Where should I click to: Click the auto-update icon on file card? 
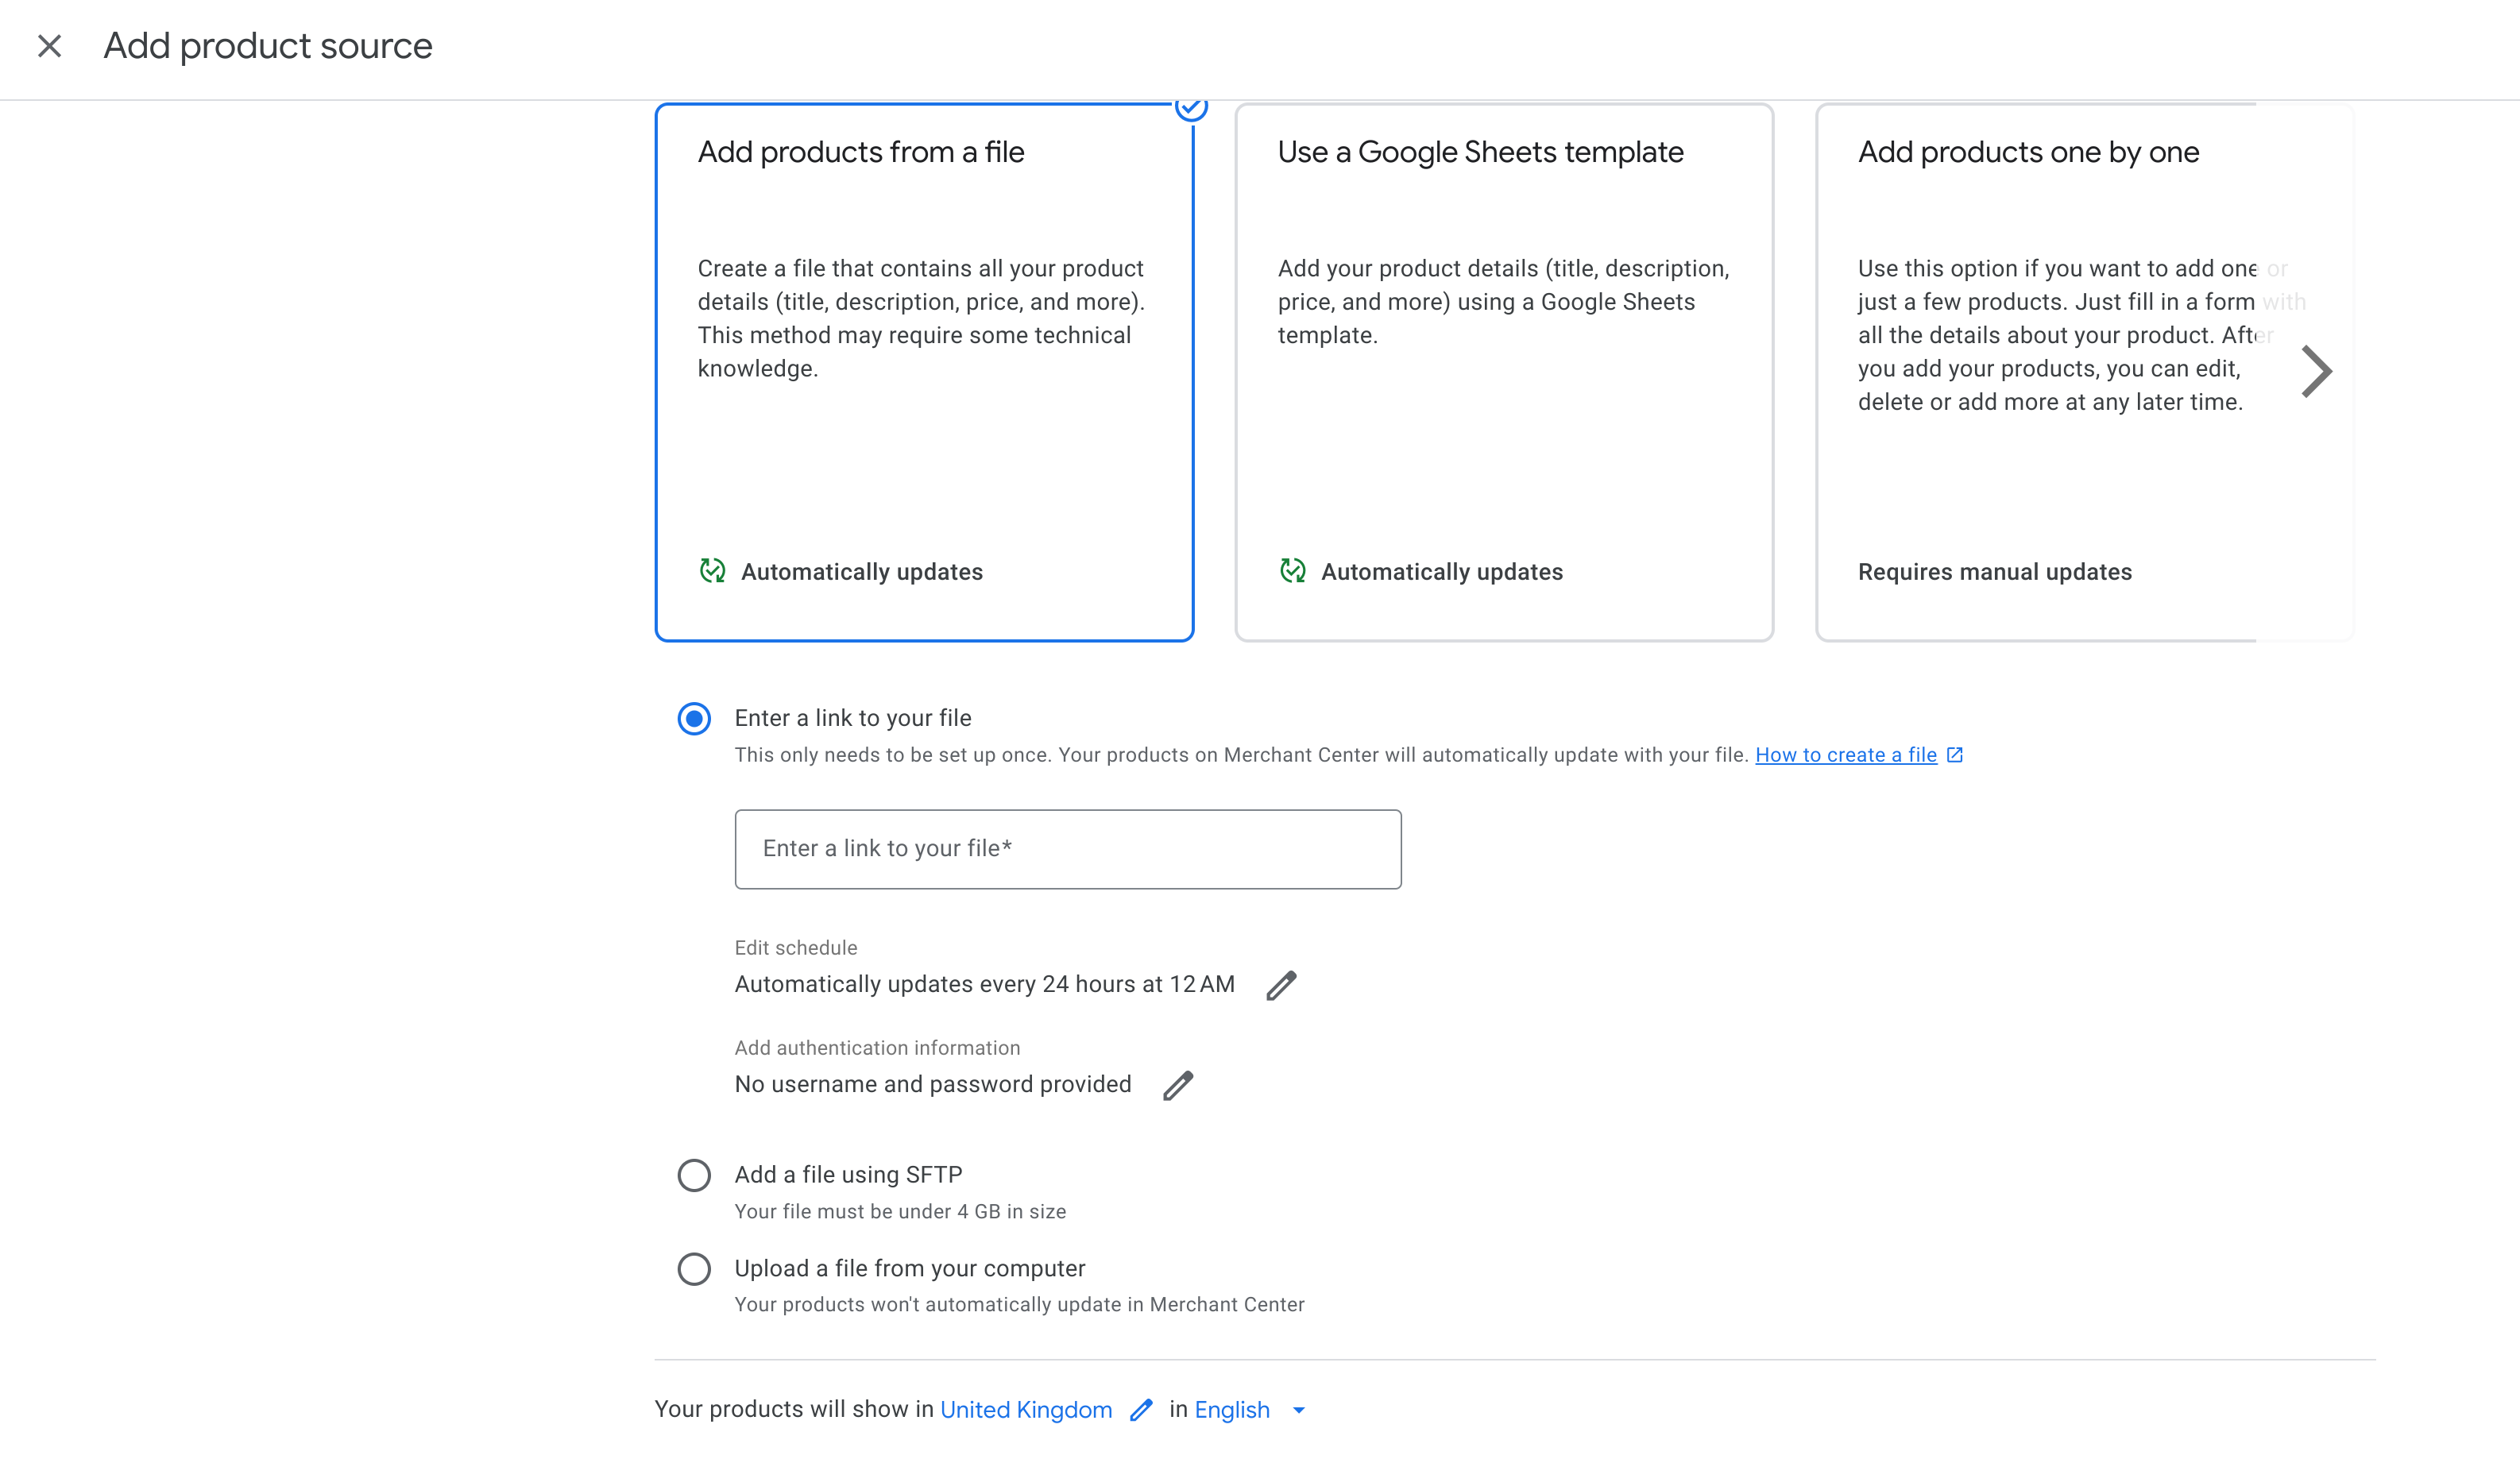(x=712, y=571)
